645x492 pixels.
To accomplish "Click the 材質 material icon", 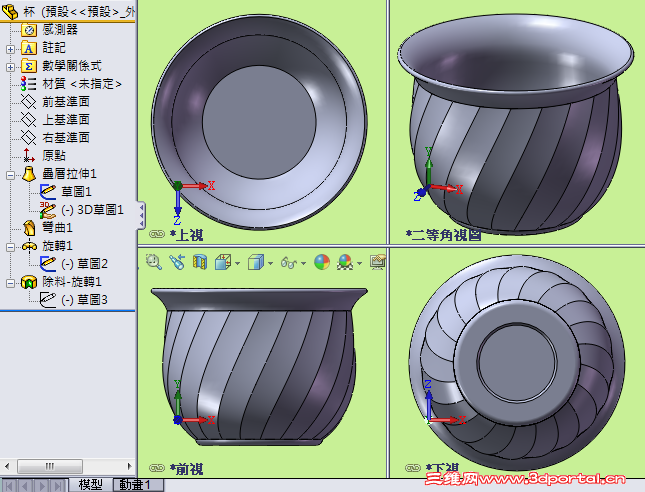I will point(29,84).
